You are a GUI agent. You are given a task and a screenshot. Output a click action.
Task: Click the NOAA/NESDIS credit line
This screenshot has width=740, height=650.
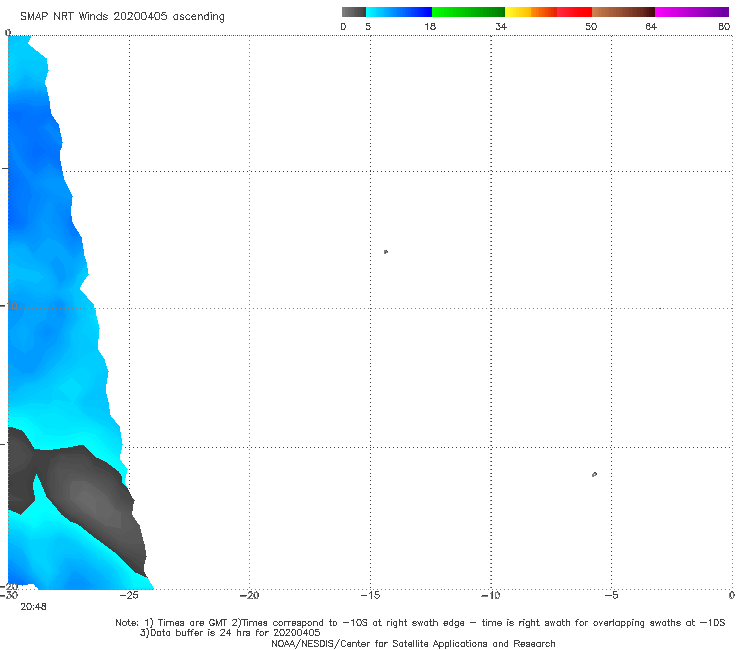pyautogui.click(x=413, y=643)
